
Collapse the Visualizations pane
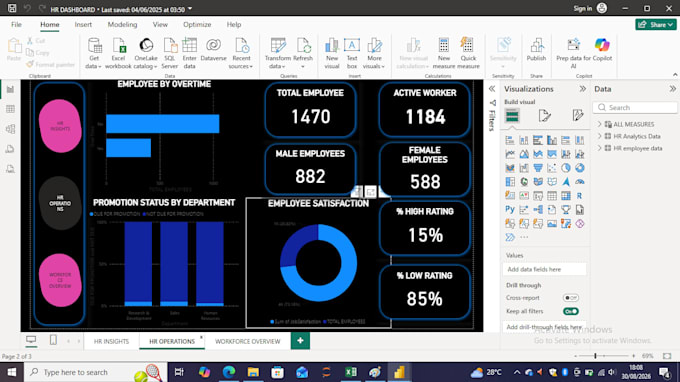(x=582, y=89)
